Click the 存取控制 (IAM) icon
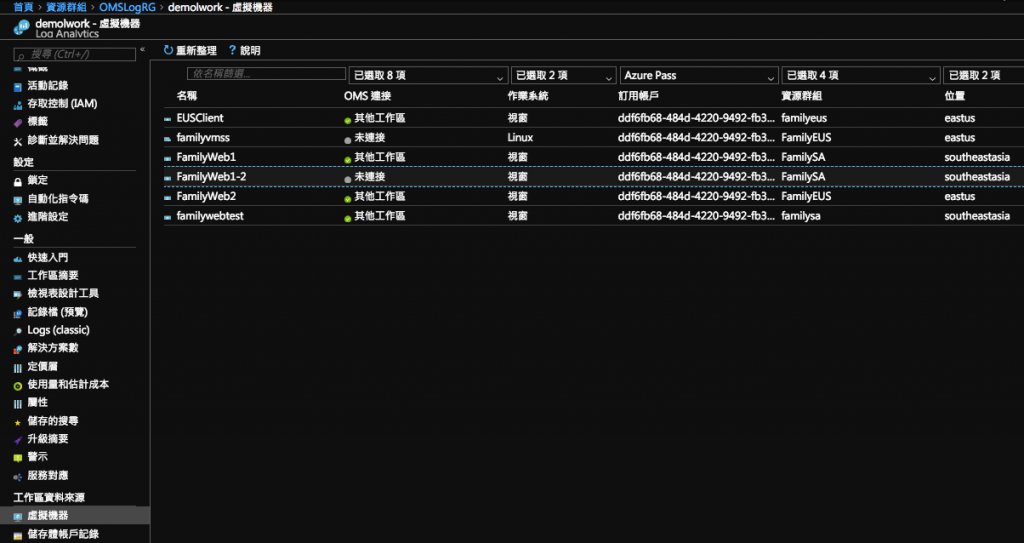 (x=18, y=105)
